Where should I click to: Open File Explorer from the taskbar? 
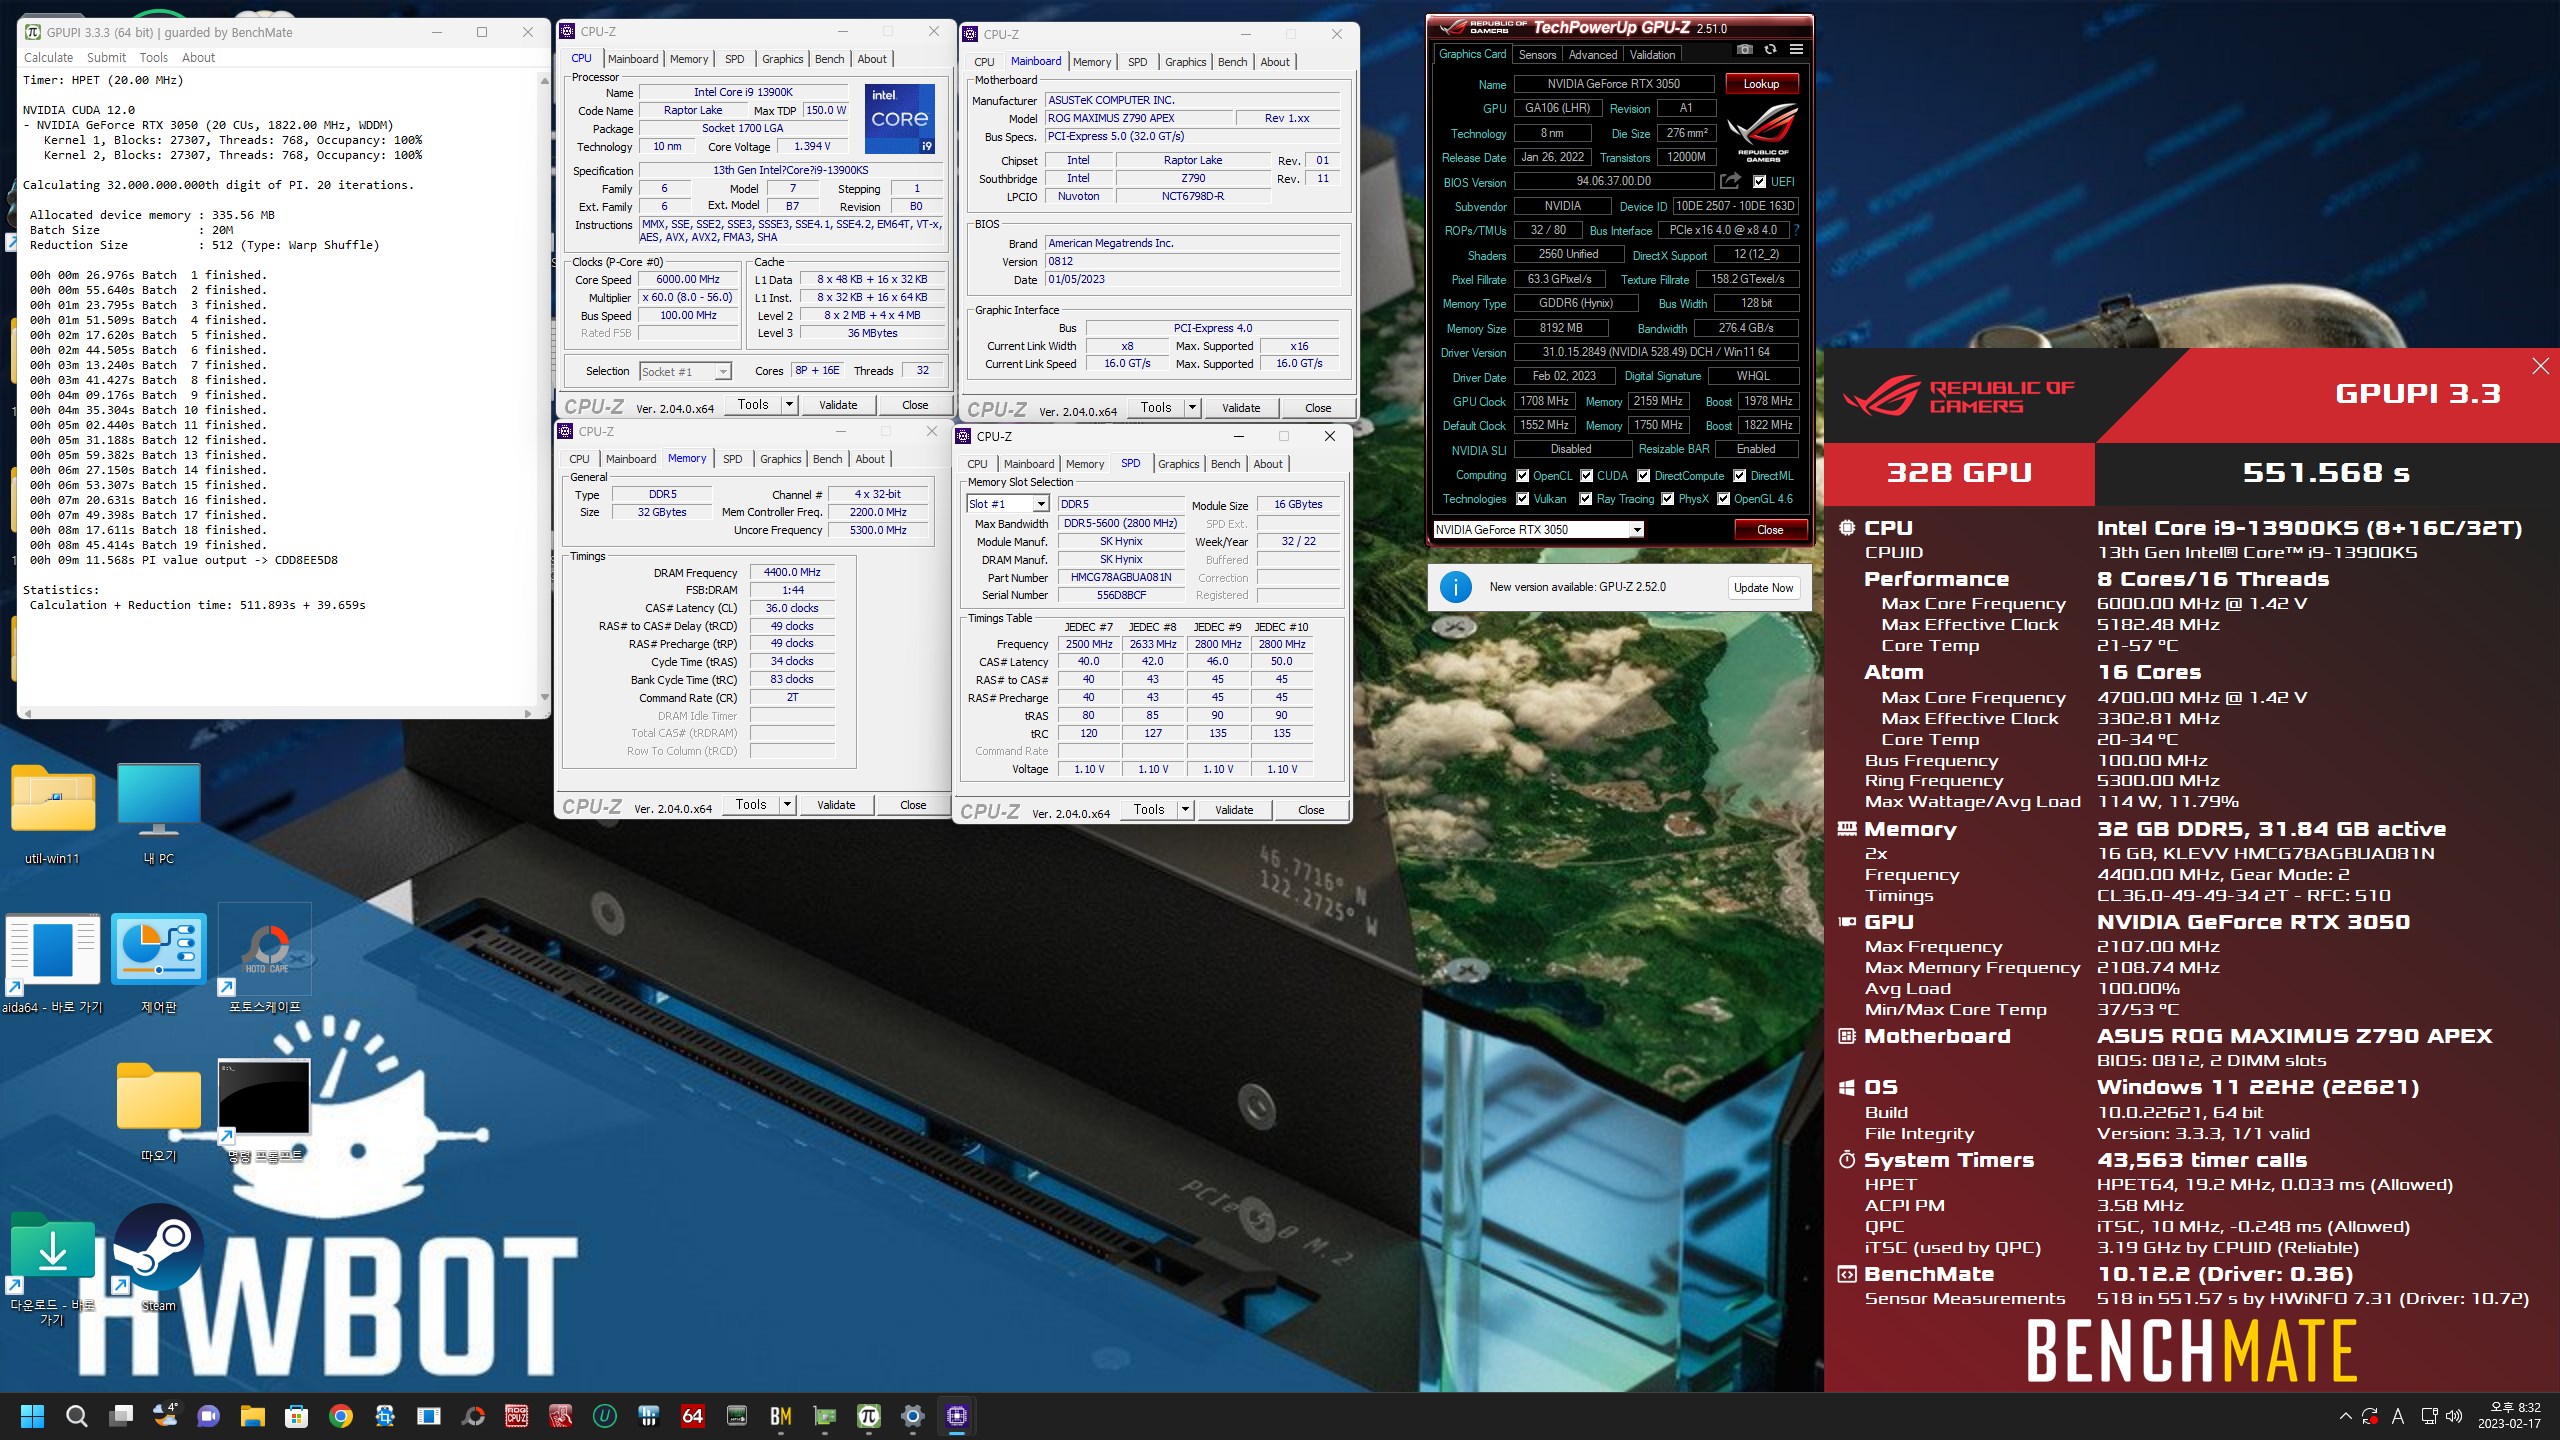pyautogui.click(x=252, y=1416)
